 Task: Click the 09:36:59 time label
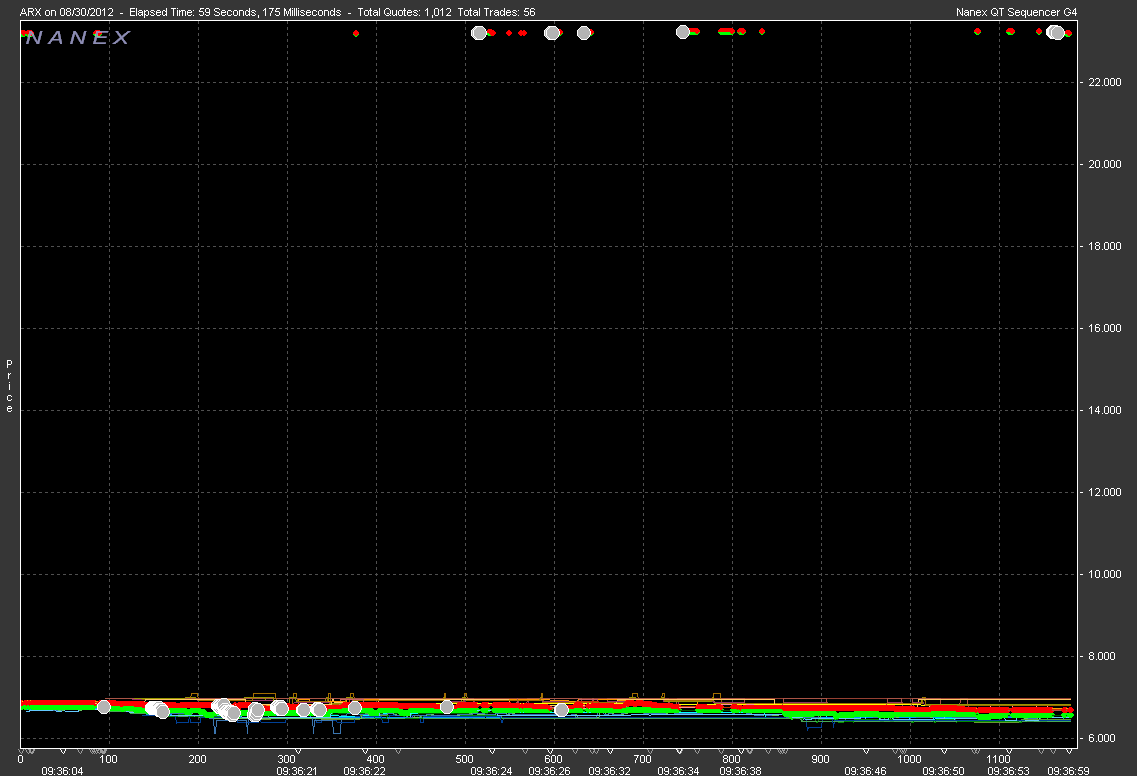coord(1068,771)
